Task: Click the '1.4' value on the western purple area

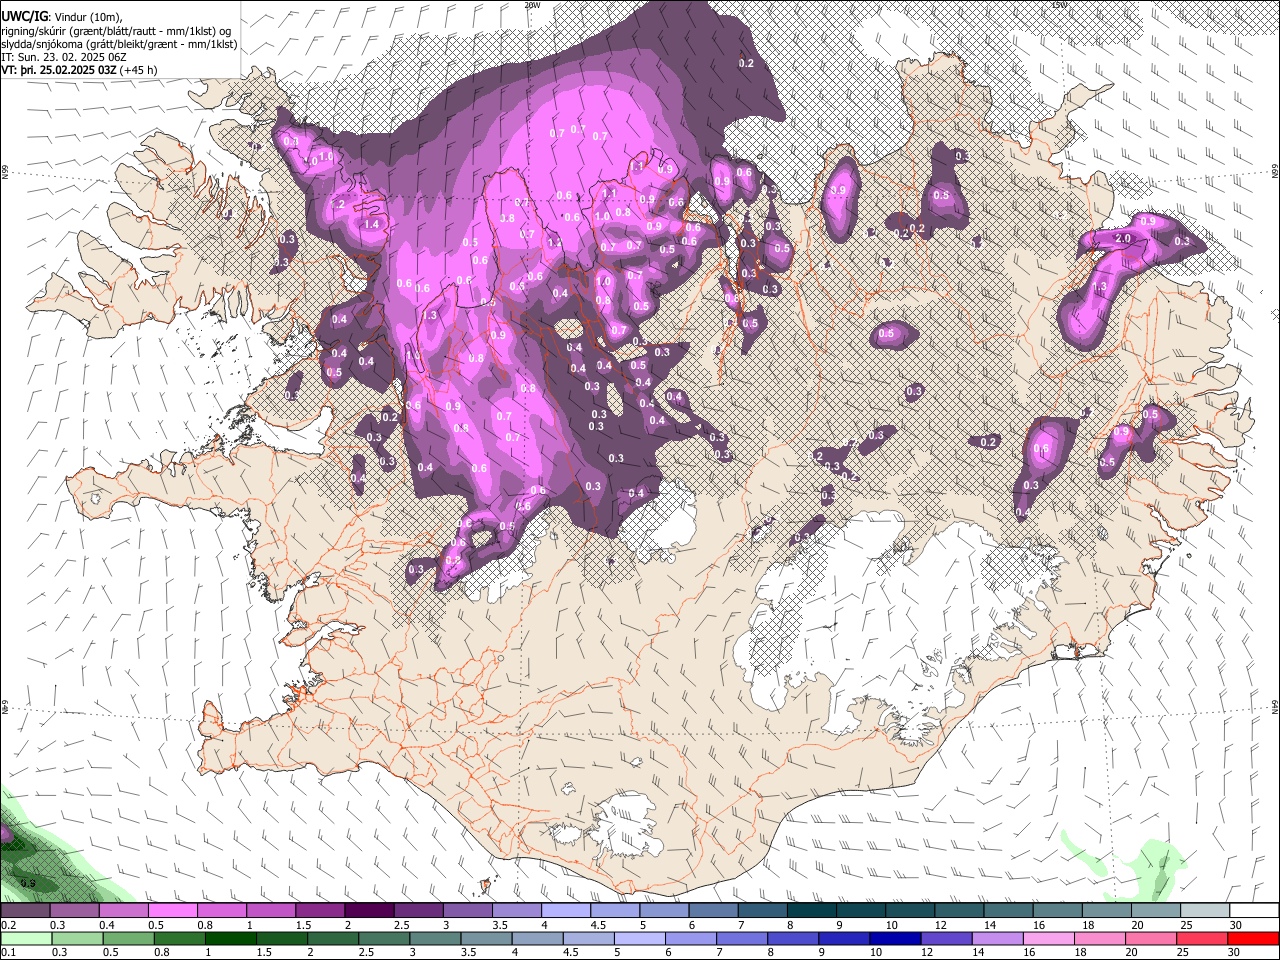Action: [373, 225]
